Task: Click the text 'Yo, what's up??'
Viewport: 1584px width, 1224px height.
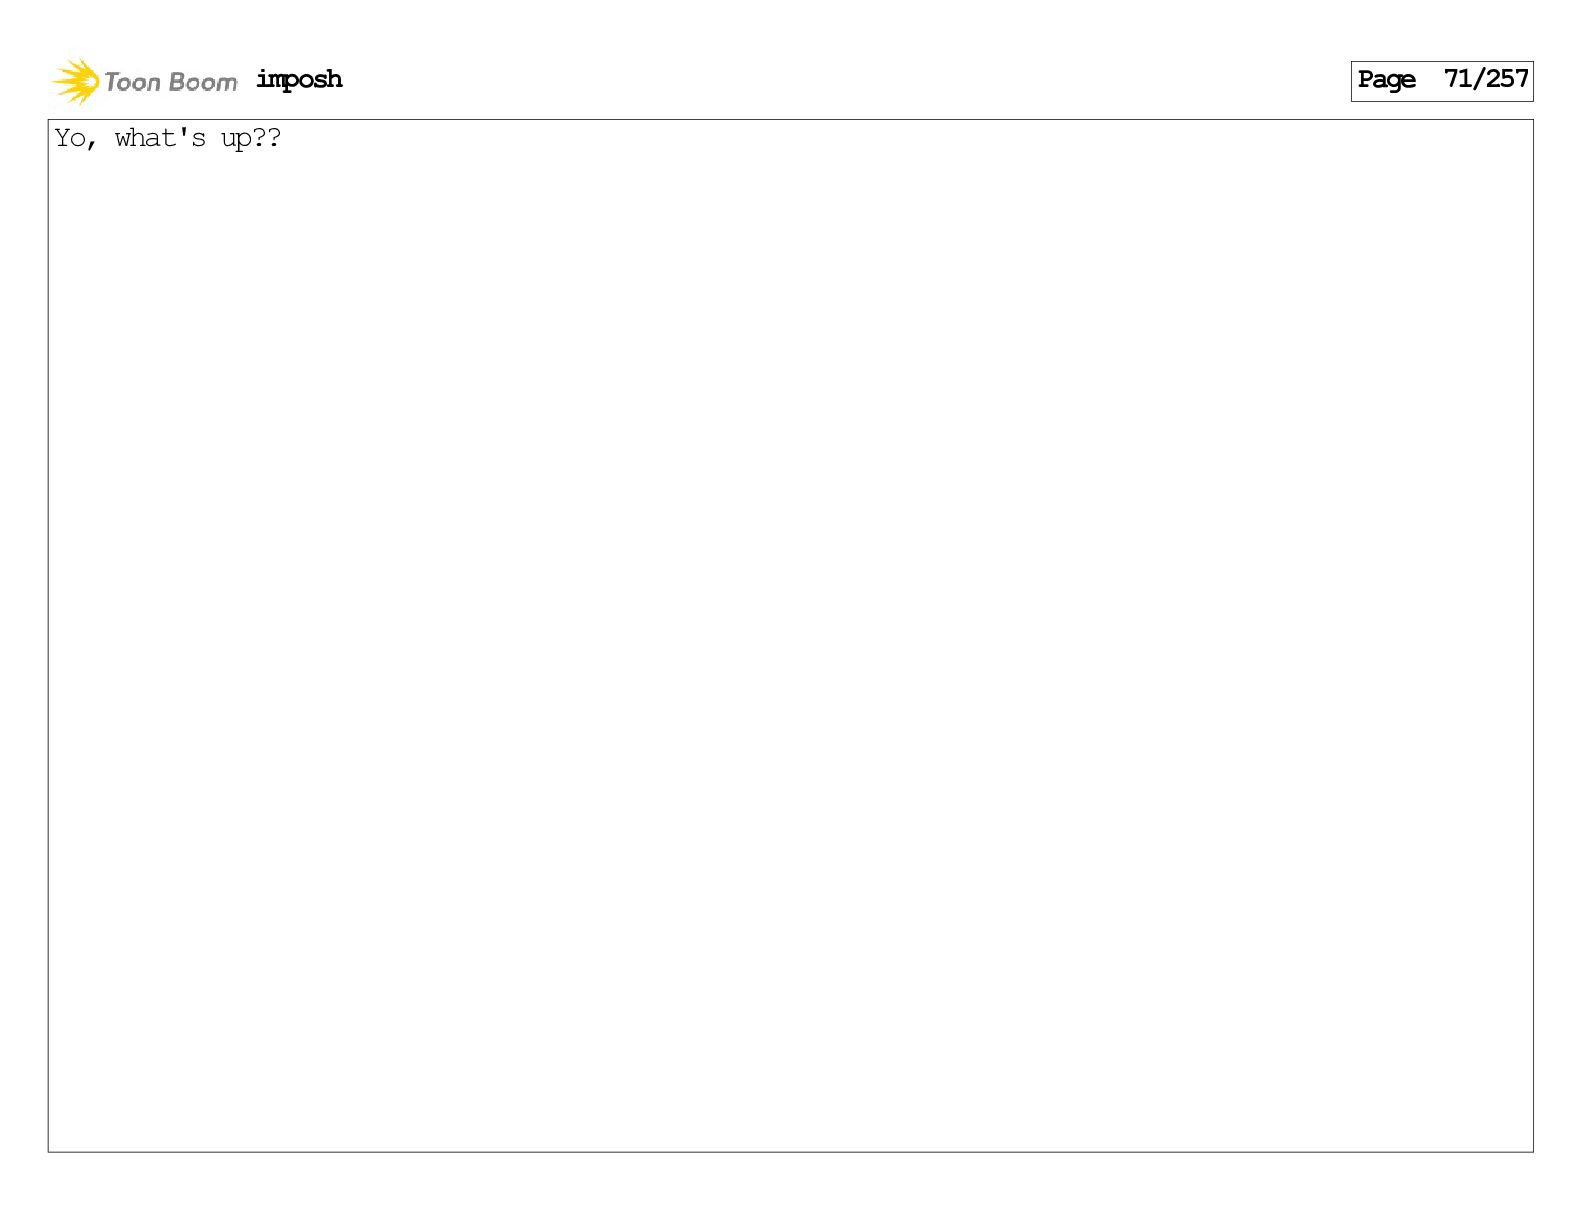Action: 168,138
